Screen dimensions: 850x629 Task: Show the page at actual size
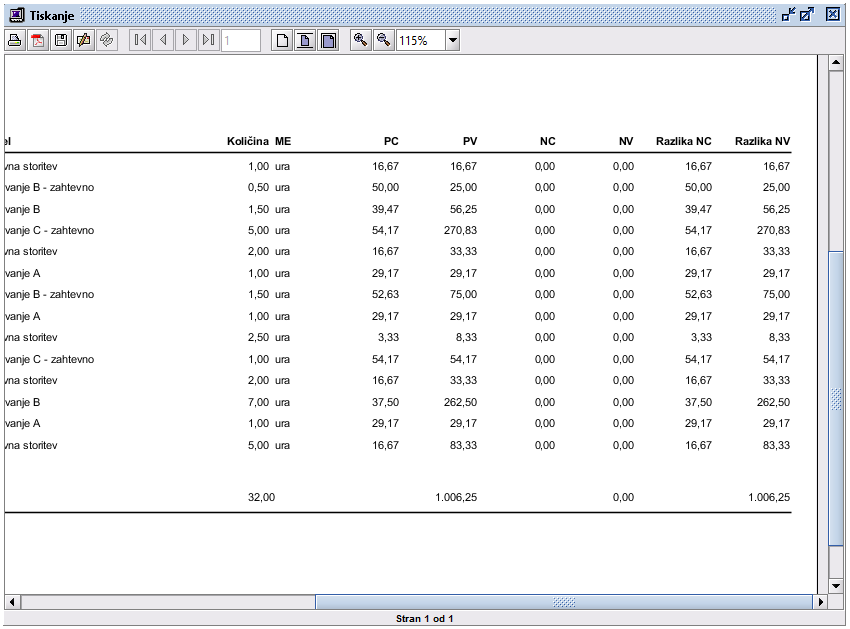pos(283,40)
